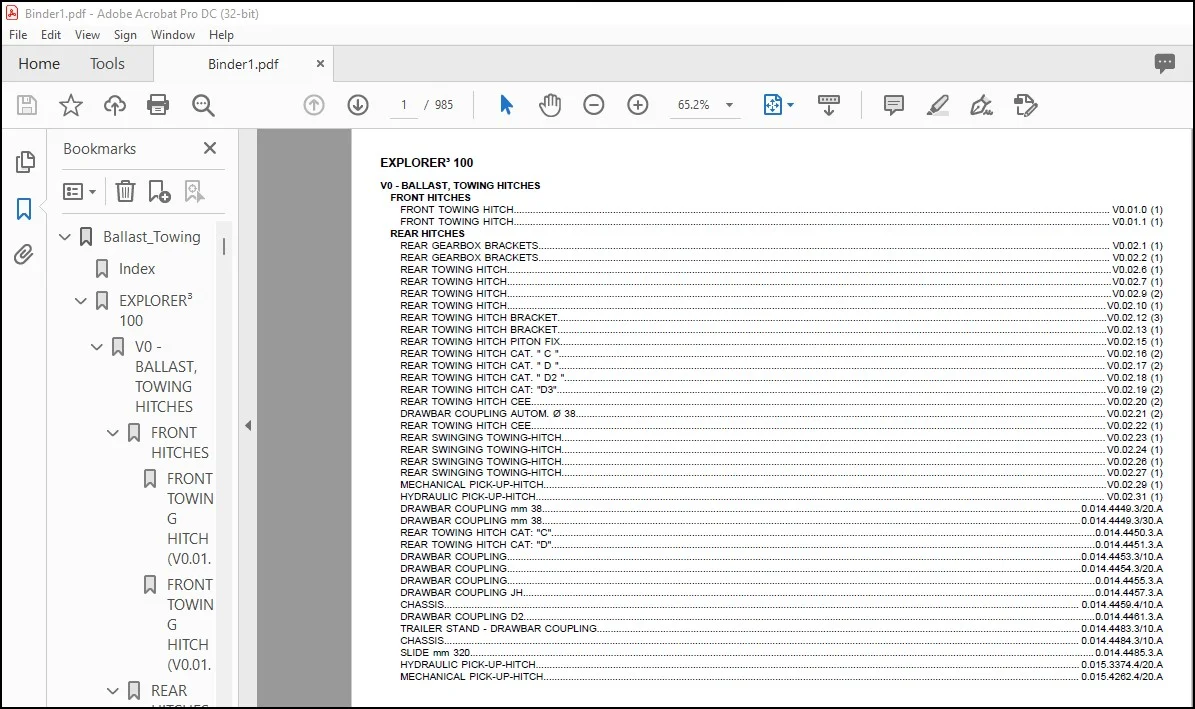
Task: Open REAR TOWING HITCH PITON FIX entry
Action: tap(781, 342)
